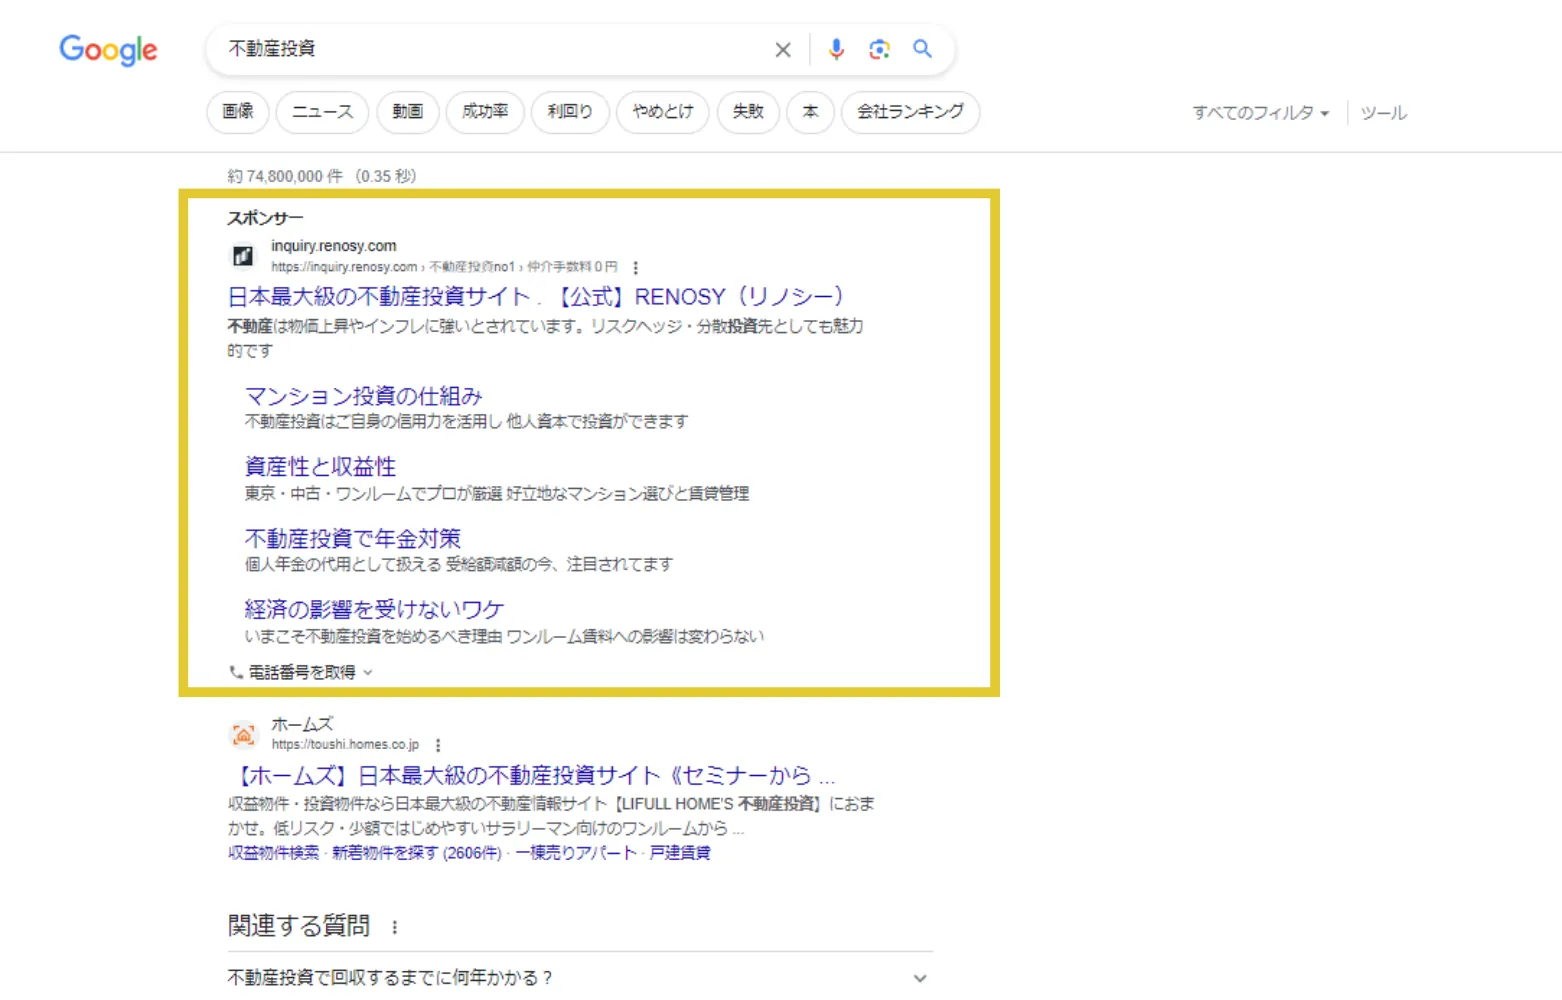Select the 成功率 filter chip
This screenshot has height=1000, width=1562.
pos(485,112)
